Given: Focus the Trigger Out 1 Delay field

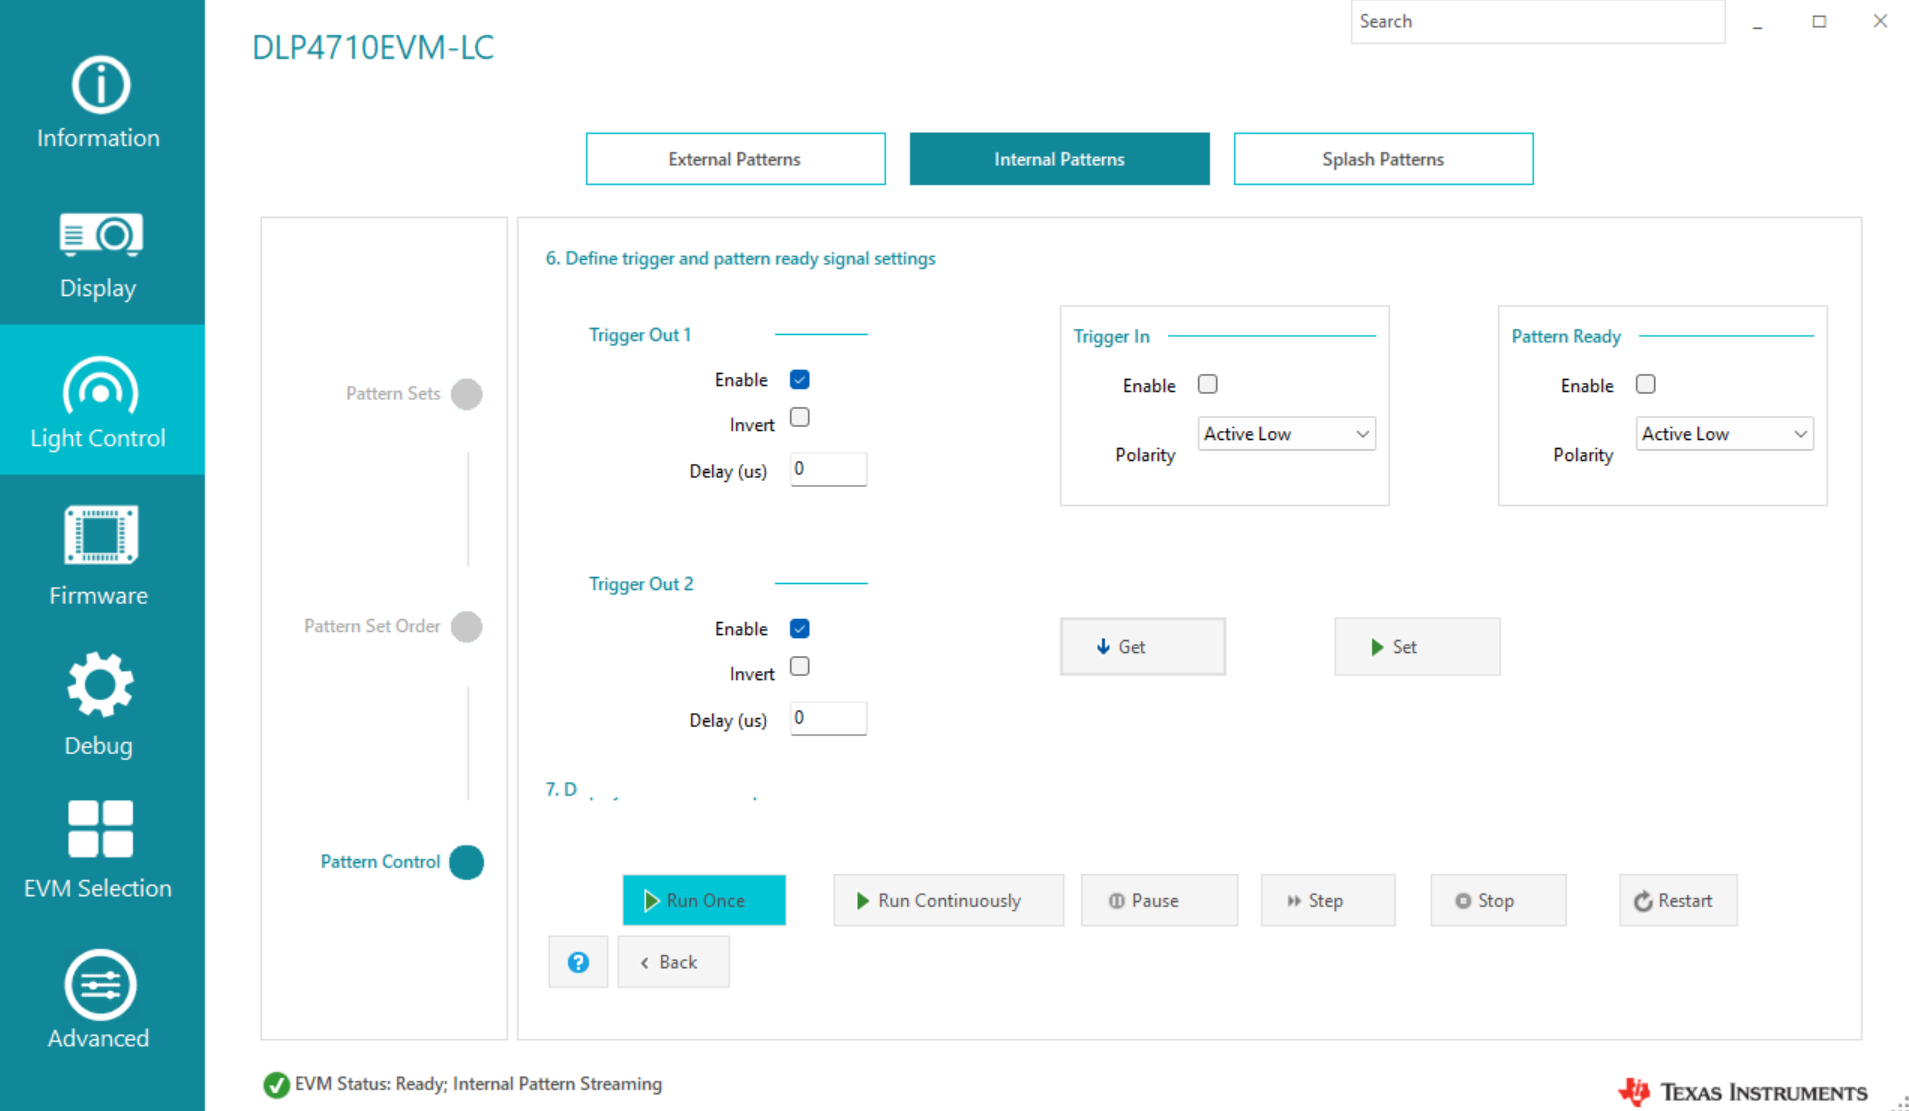Looking at the screenshot, I should (828, 469).
